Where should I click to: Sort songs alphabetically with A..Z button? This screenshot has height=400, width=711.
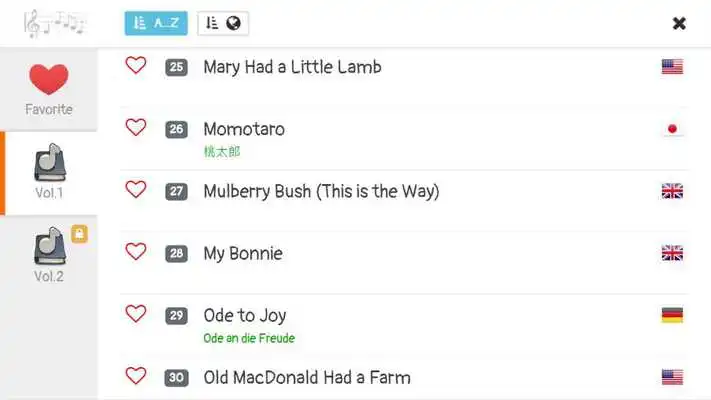click(156, 23)
